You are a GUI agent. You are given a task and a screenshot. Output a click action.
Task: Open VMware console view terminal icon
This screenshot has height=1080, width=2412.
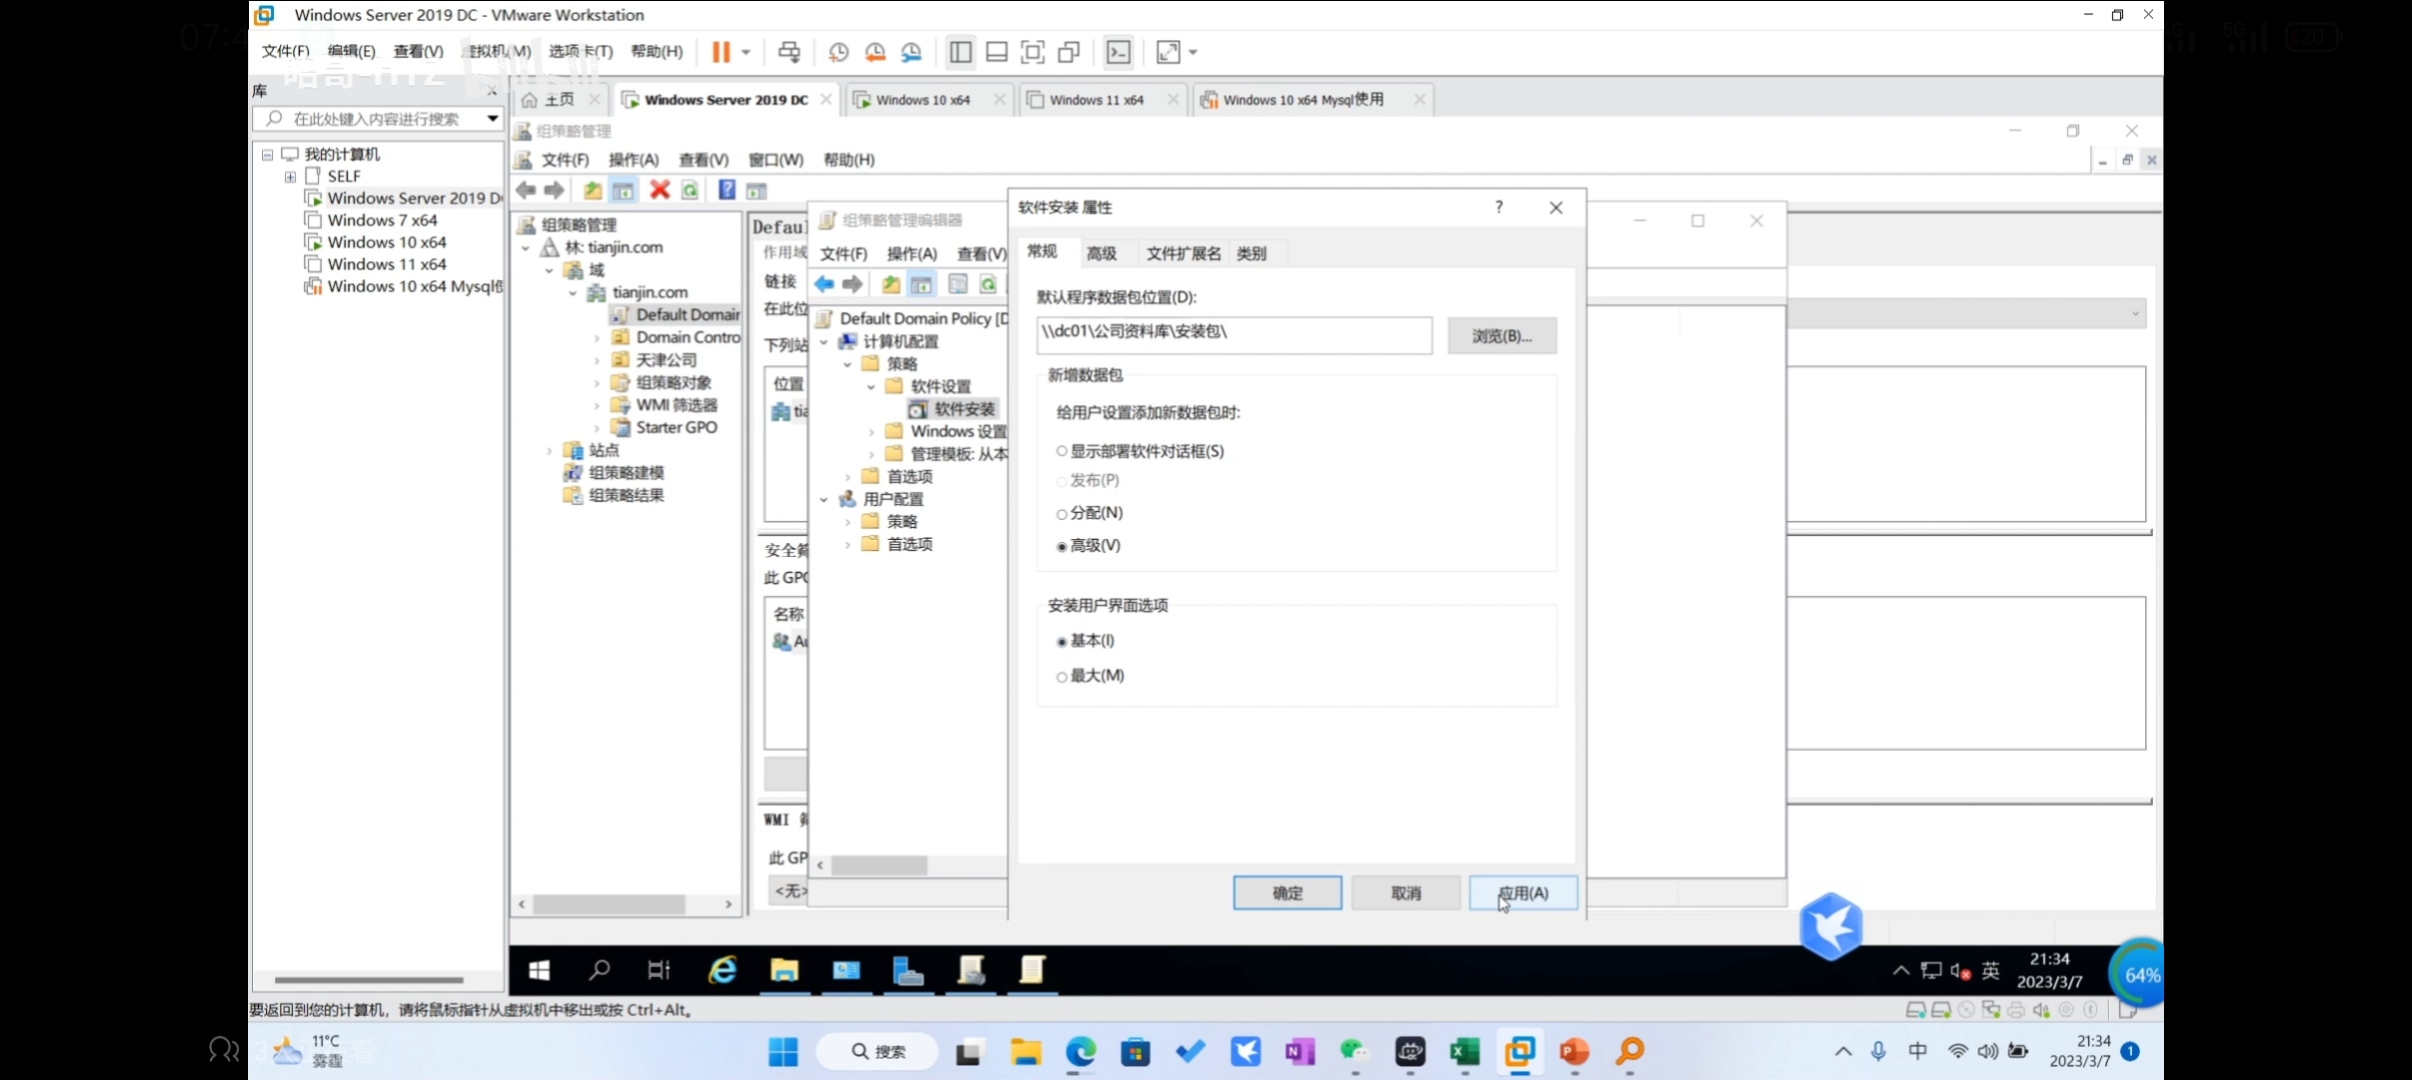[1118, 52]
